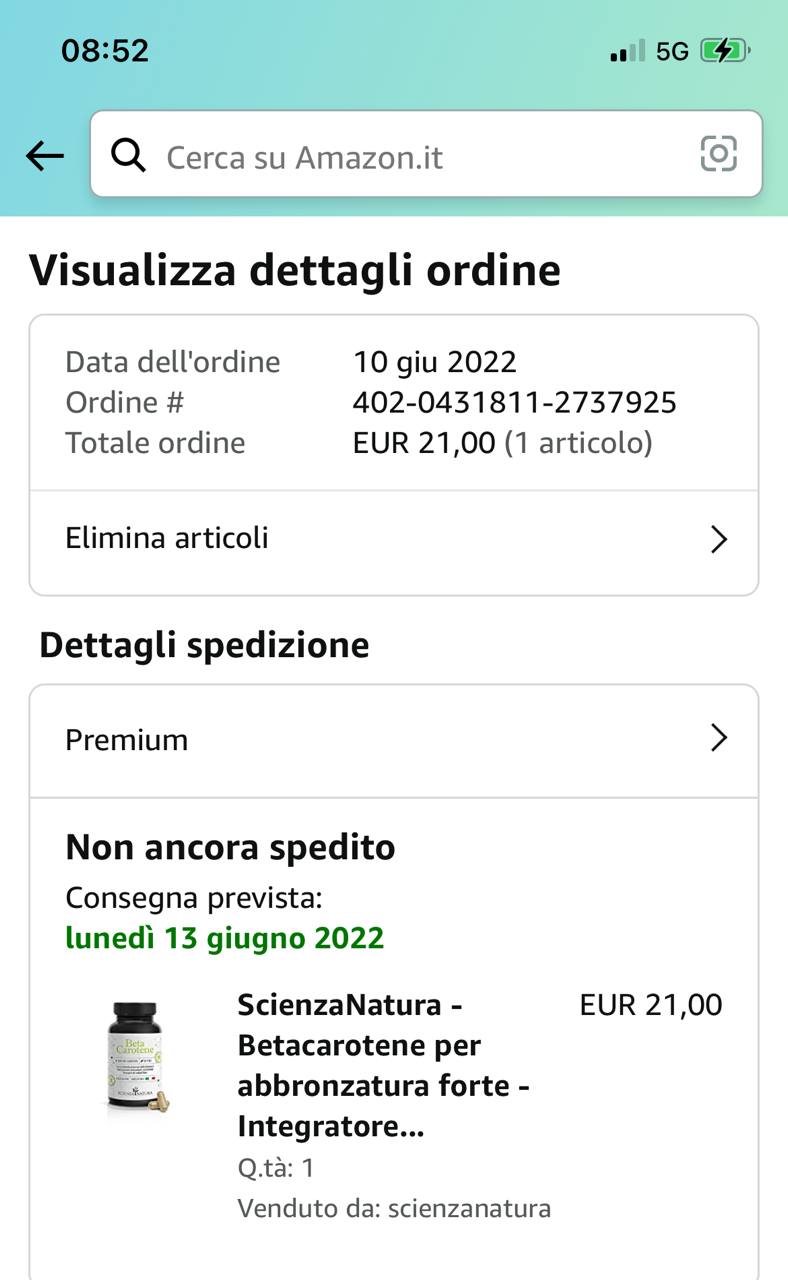Tap the cellular signal bars icon

pos(628,51)
